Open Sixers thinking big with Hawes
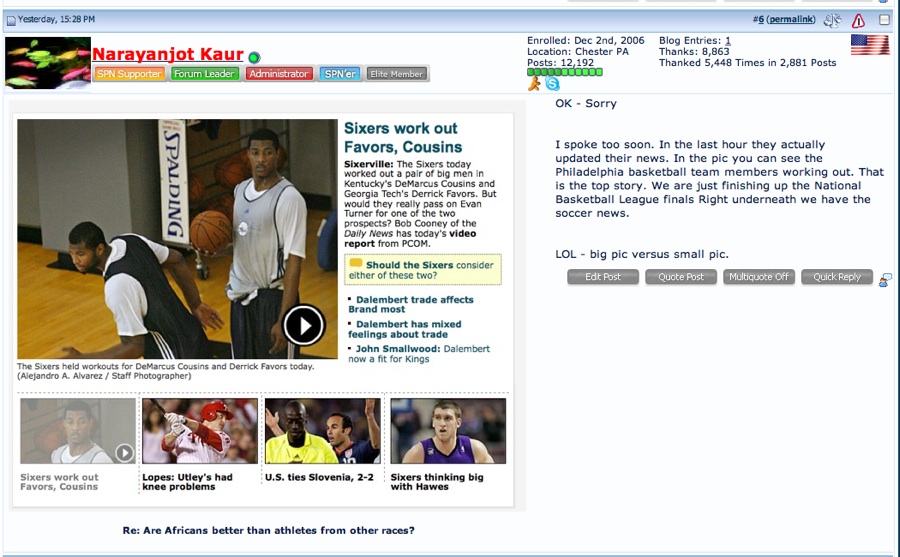Screen dimensions: 900x557 coord(437,482)
